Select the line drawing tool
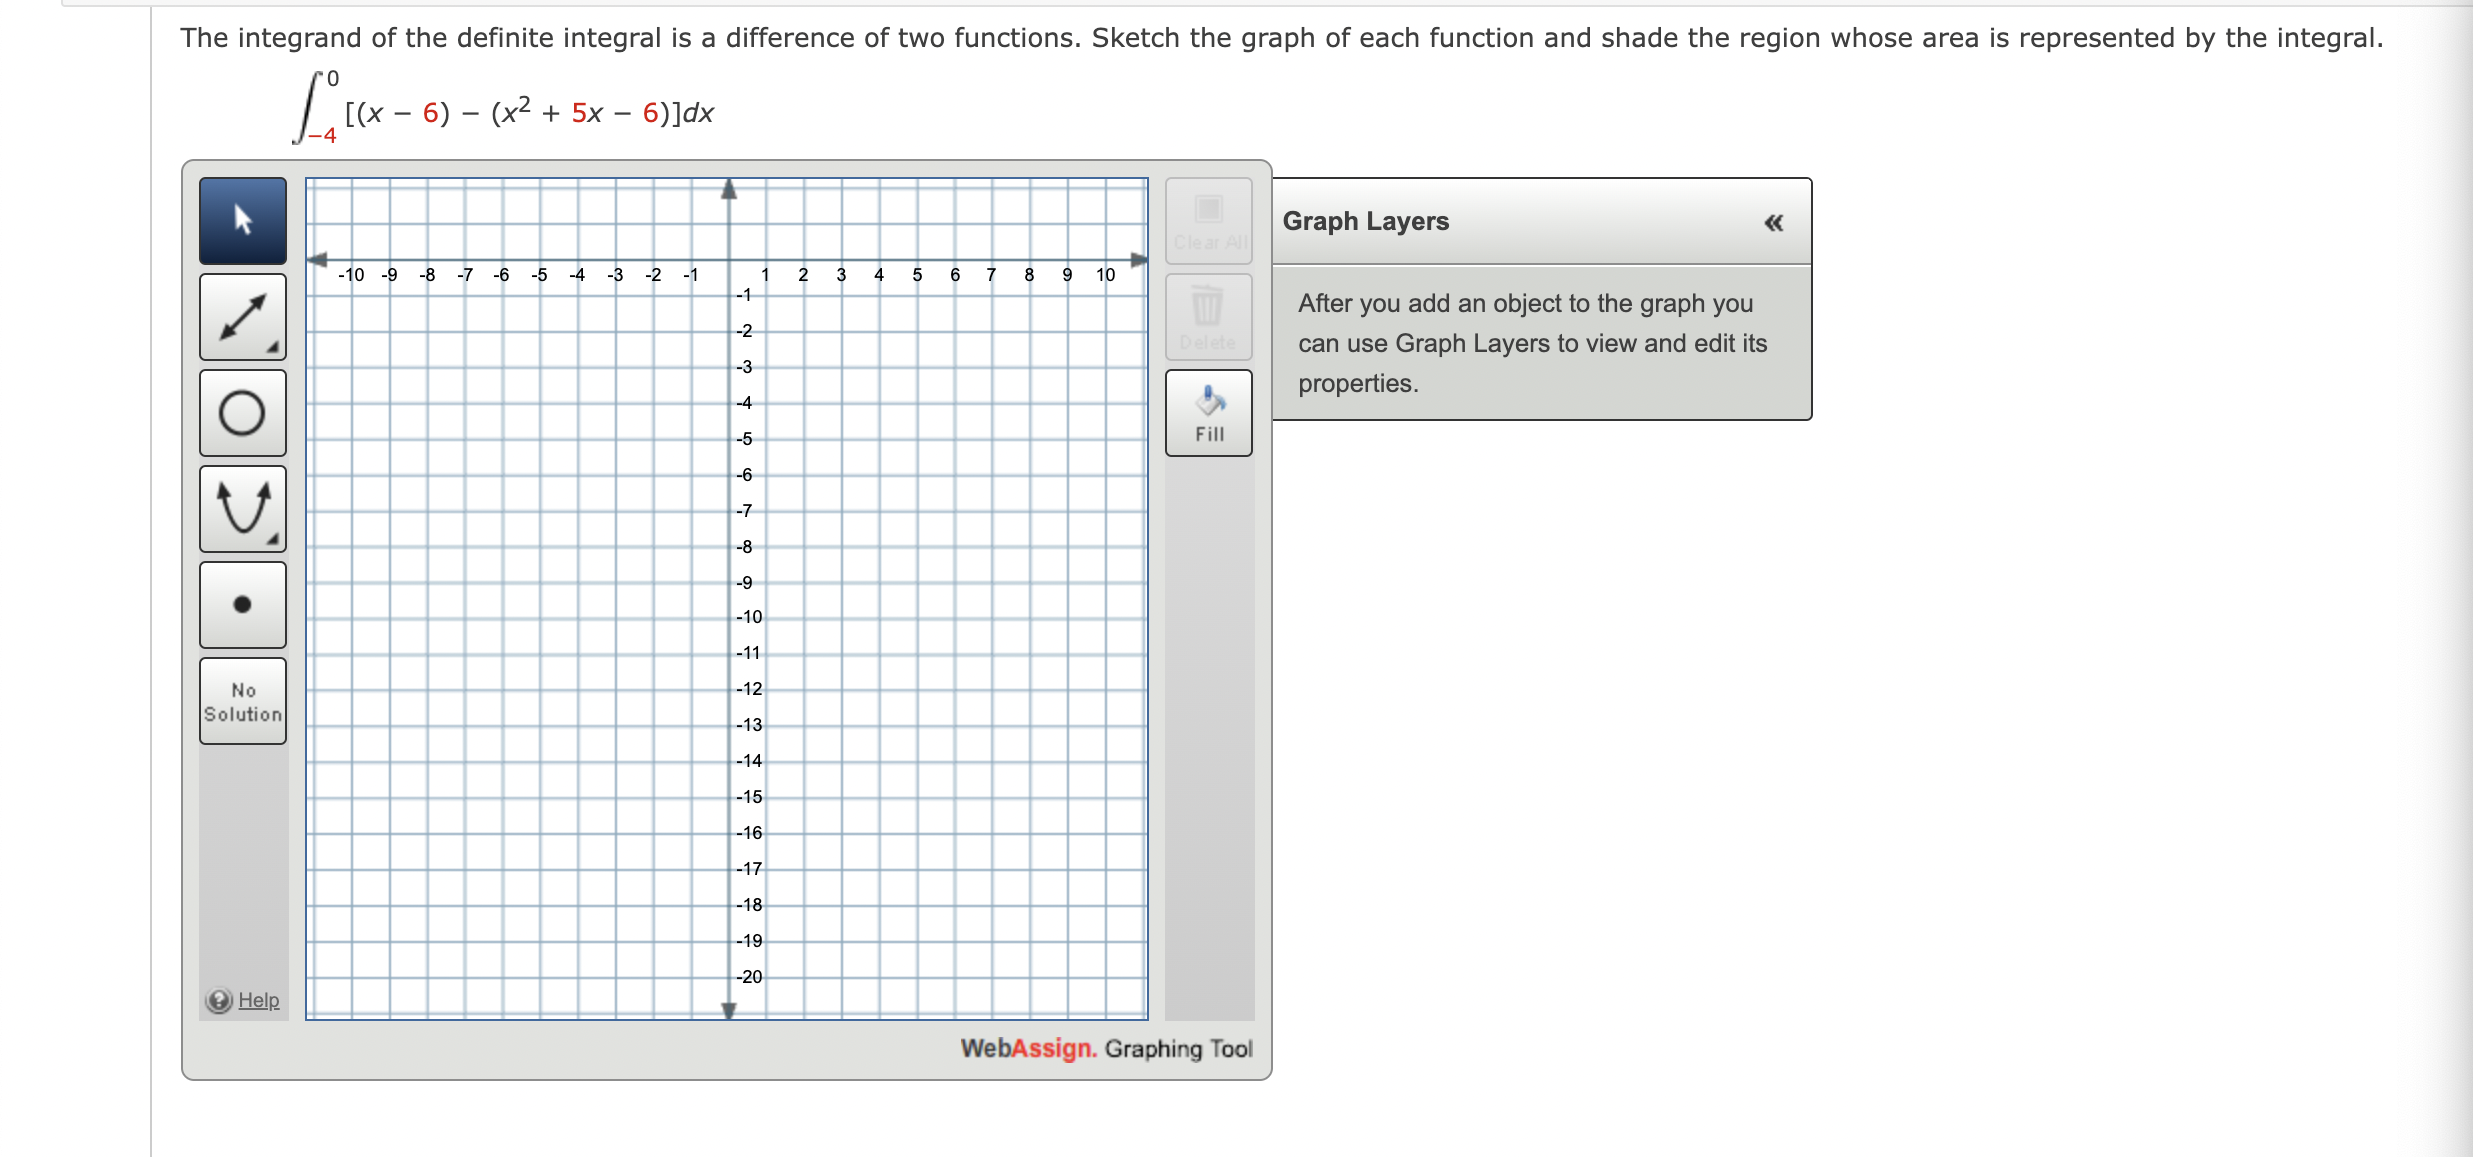2473x1157 pixels. (242, 316)
